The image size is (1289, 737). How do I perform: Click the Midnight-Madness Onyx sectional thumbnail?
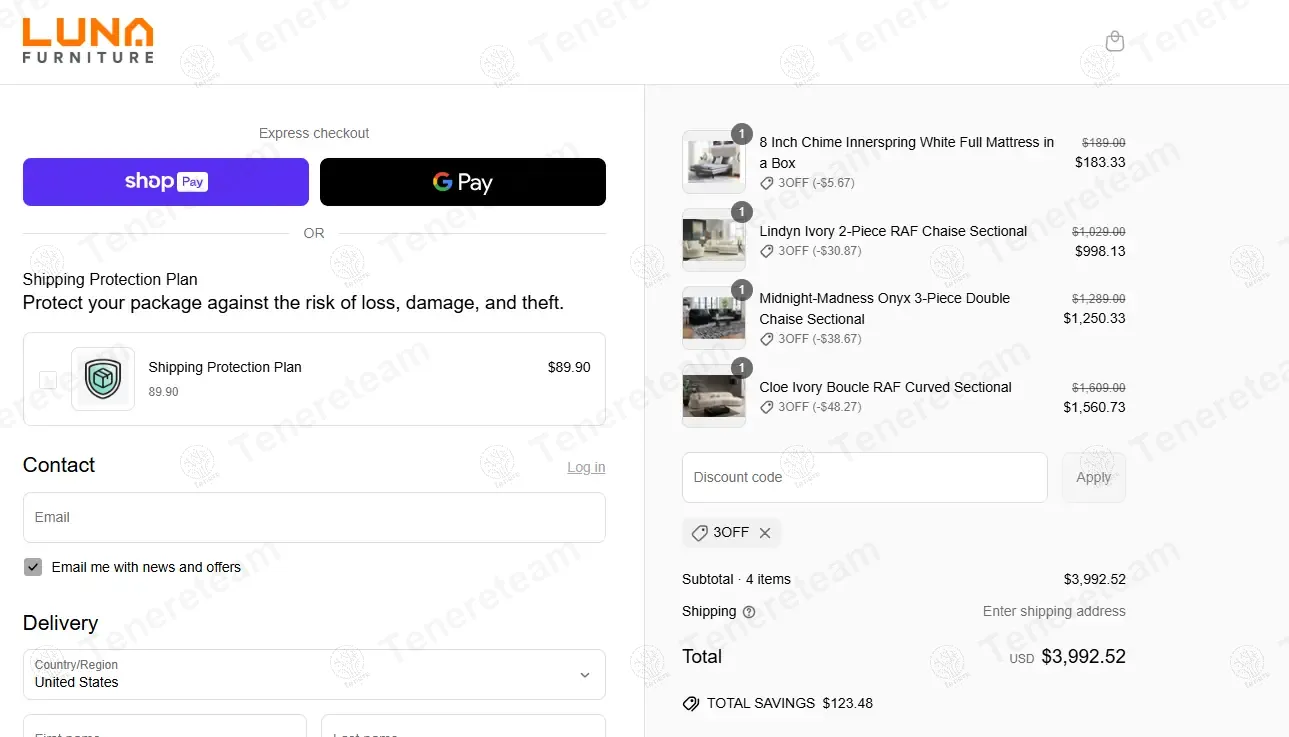pyautogui.click(x=713, y=318)
